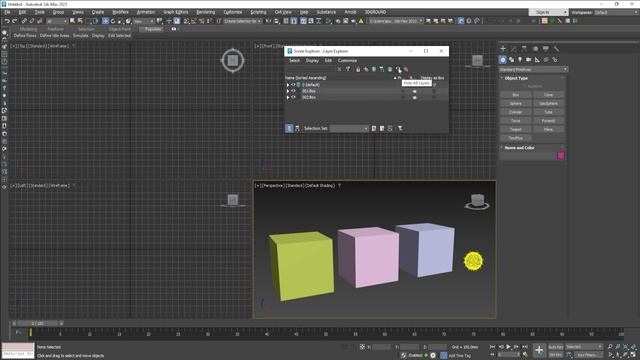Viewport: 640px width, 360px height.
Task: Open the File menu
Action: [x=7, y=12]
